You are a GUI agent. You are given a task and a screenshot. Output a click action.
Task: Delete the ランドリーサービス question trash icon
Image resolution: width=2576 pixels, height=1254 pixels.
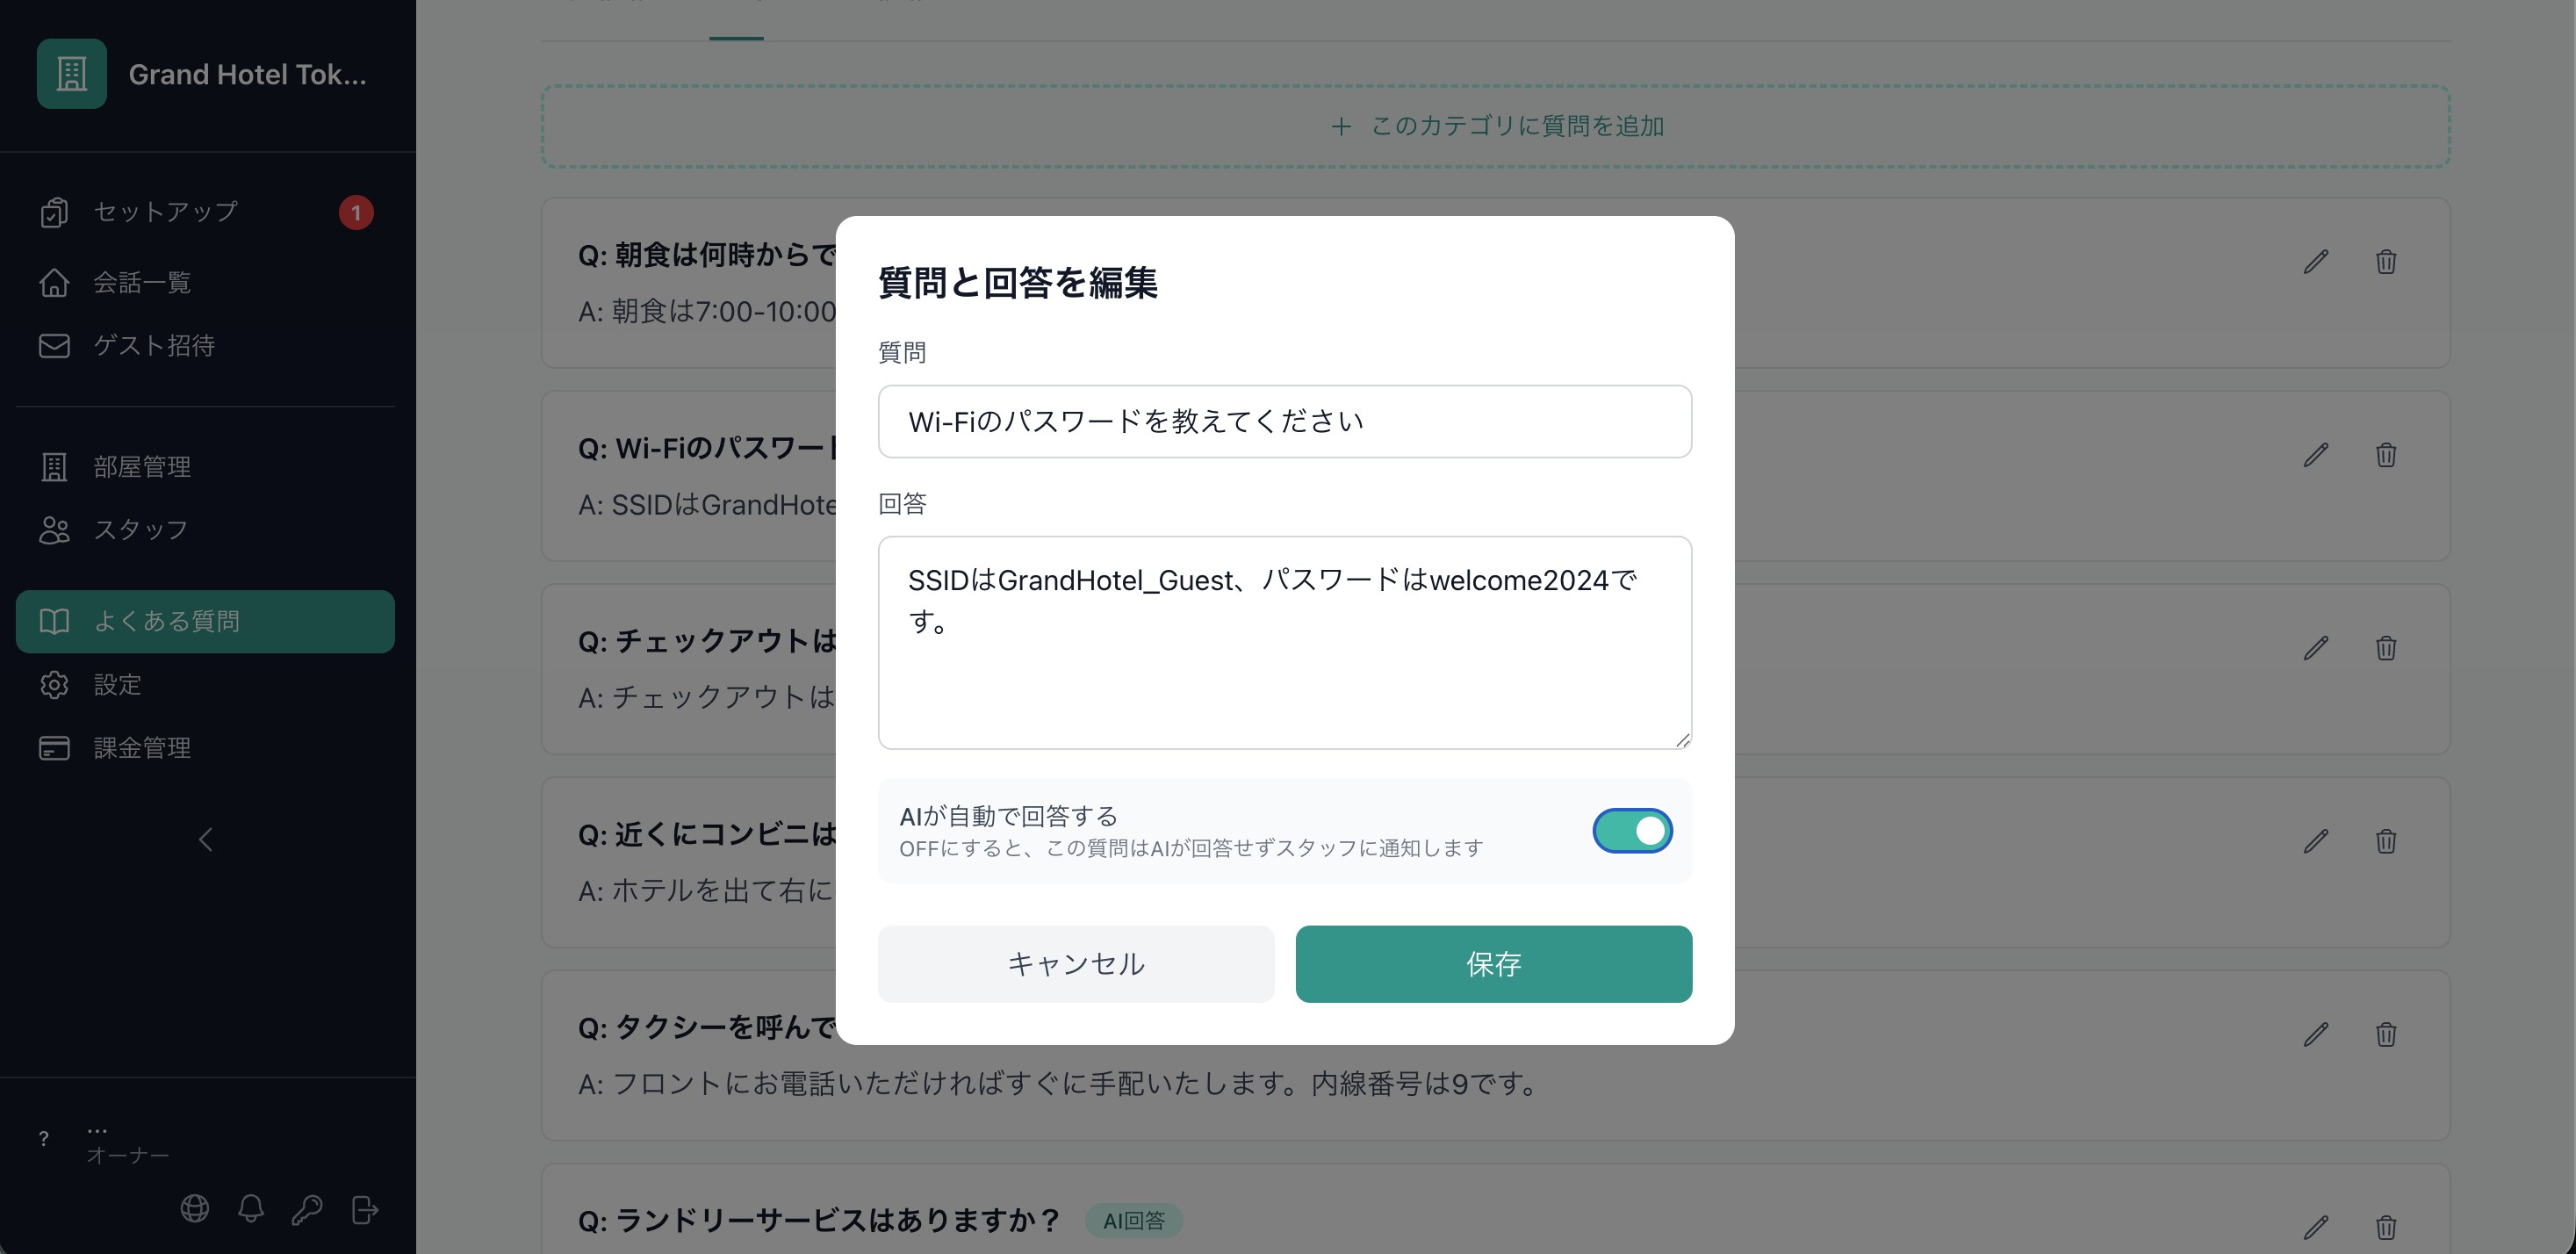point(2386,1227)
